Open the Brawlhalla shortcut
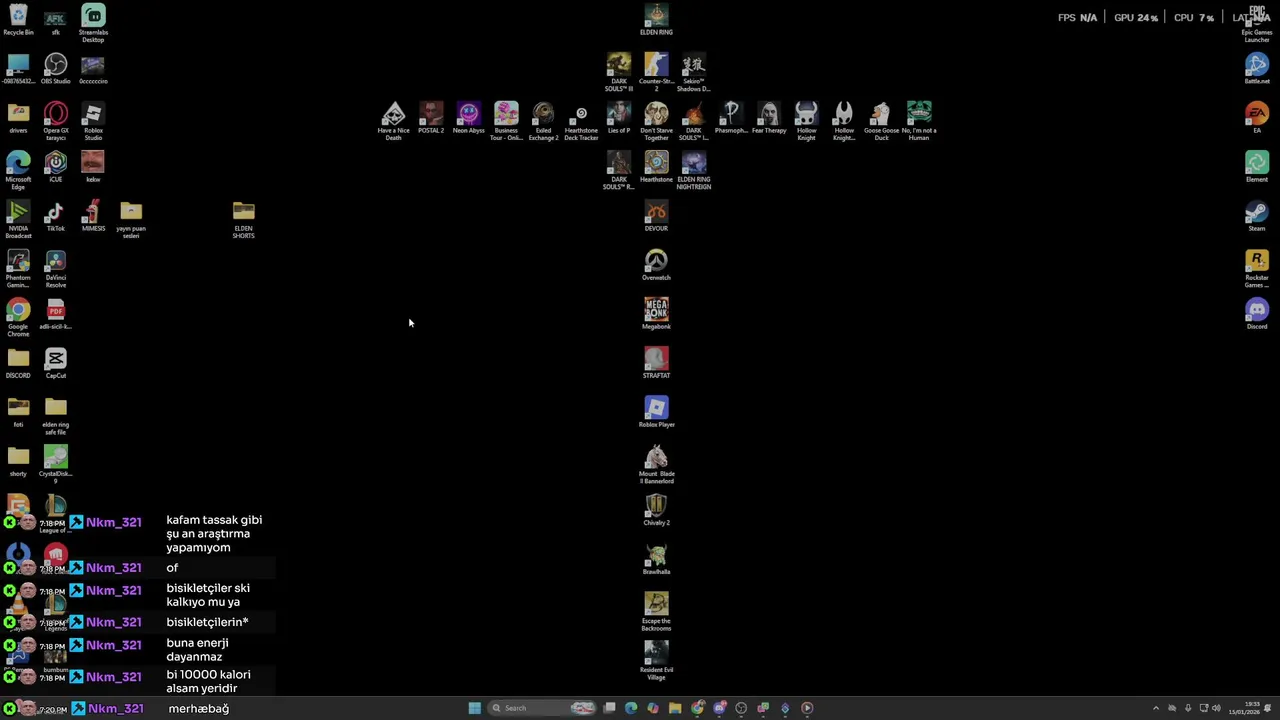Screen dimensions: 1280x720 click(656, 559)
